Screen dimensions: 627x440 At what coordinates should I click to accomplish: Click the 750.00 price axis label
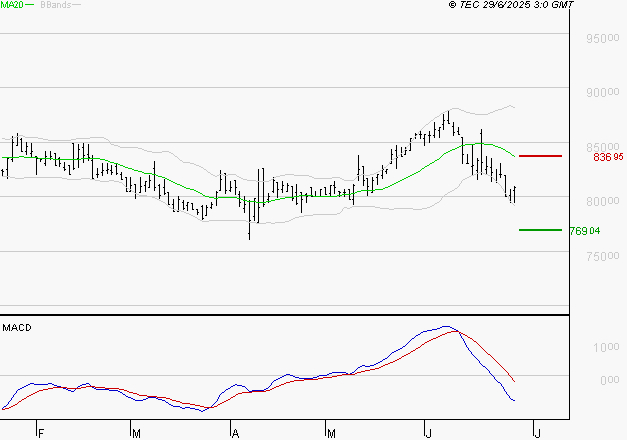point(603,256)
